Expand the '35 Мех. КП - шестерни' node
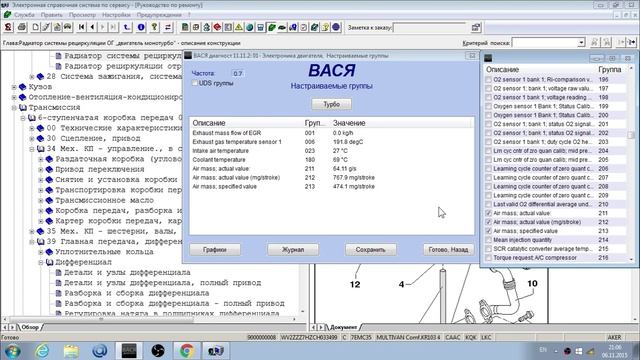Screen dimensions: 640x360 (32, 231)
